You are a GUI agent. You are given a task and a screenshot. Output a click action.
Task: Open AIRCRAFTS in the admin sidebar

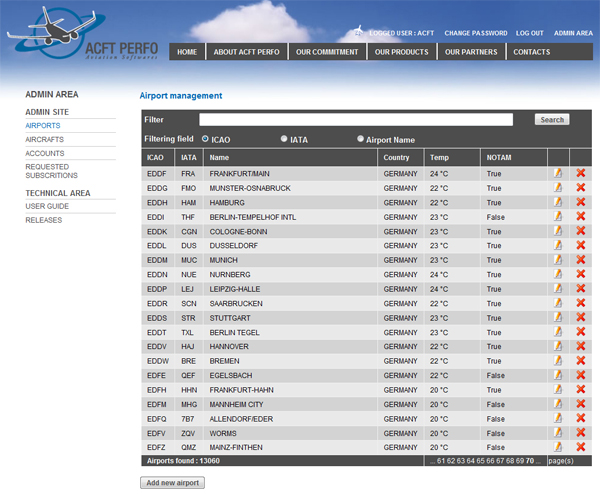(x=44, y=139)
